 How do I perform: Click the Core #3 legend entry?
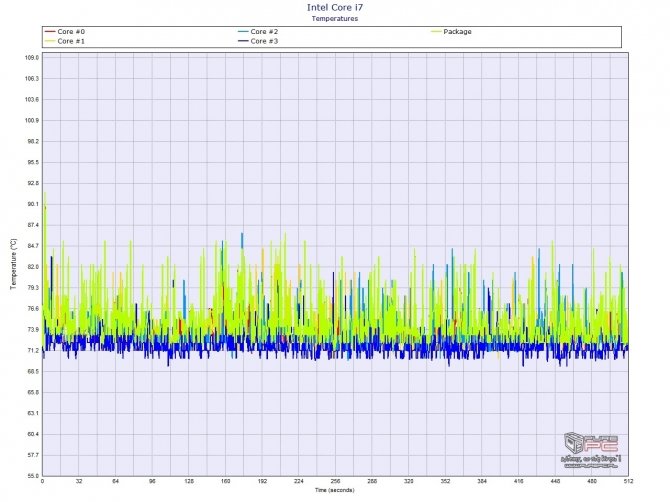258,41
